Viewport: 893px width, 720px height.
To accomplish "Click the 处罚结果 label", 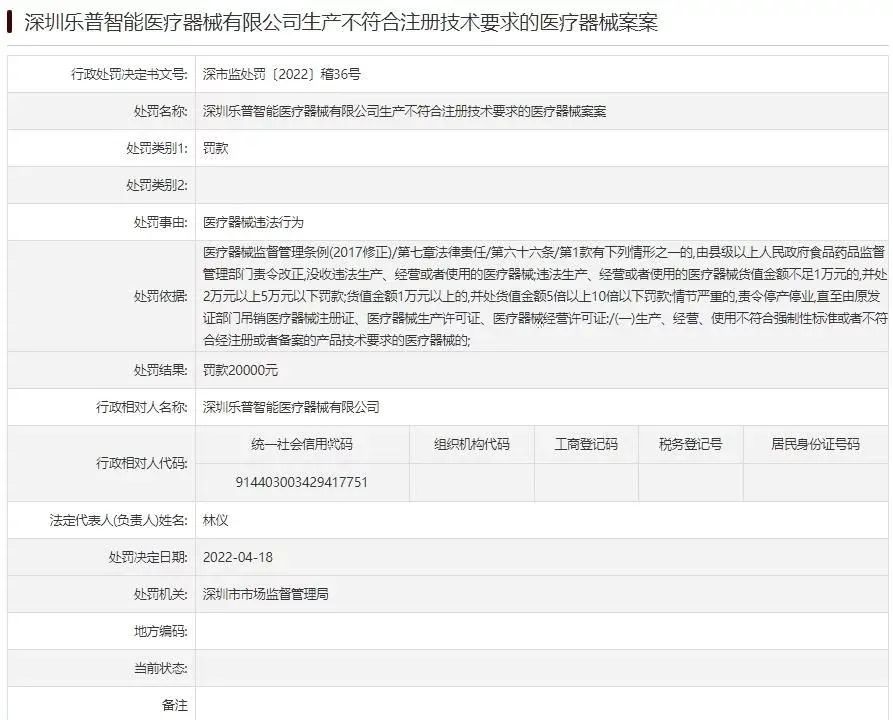I will [x=161, y=370].
